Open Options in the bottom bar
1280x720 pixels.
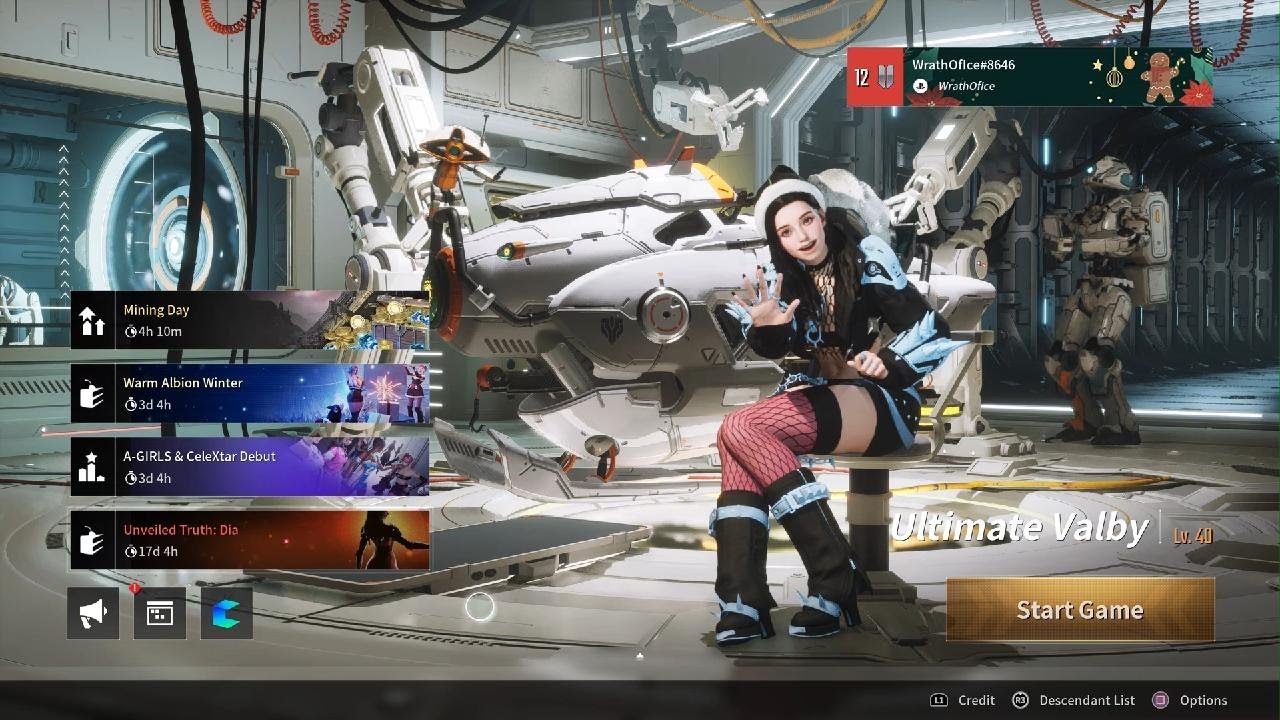click(x=1203, y=700)
